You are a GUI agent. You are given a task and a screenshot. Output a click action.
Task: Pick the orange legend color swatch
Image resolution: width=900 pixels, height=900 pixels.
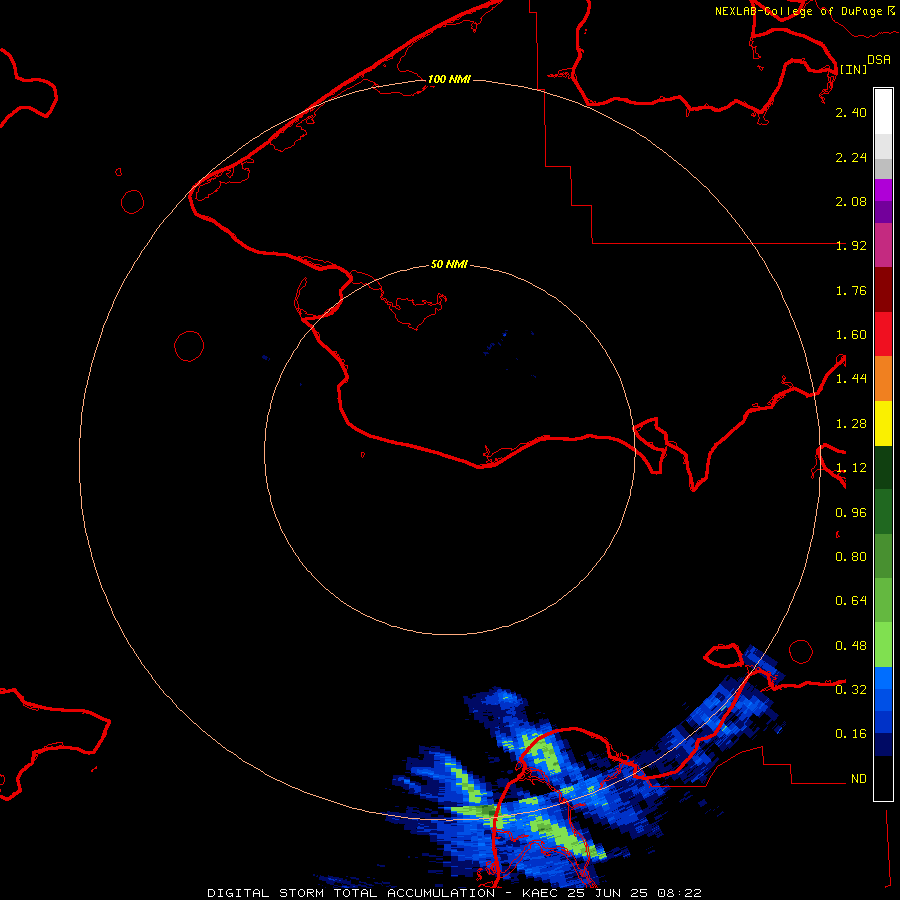point(883,379)
